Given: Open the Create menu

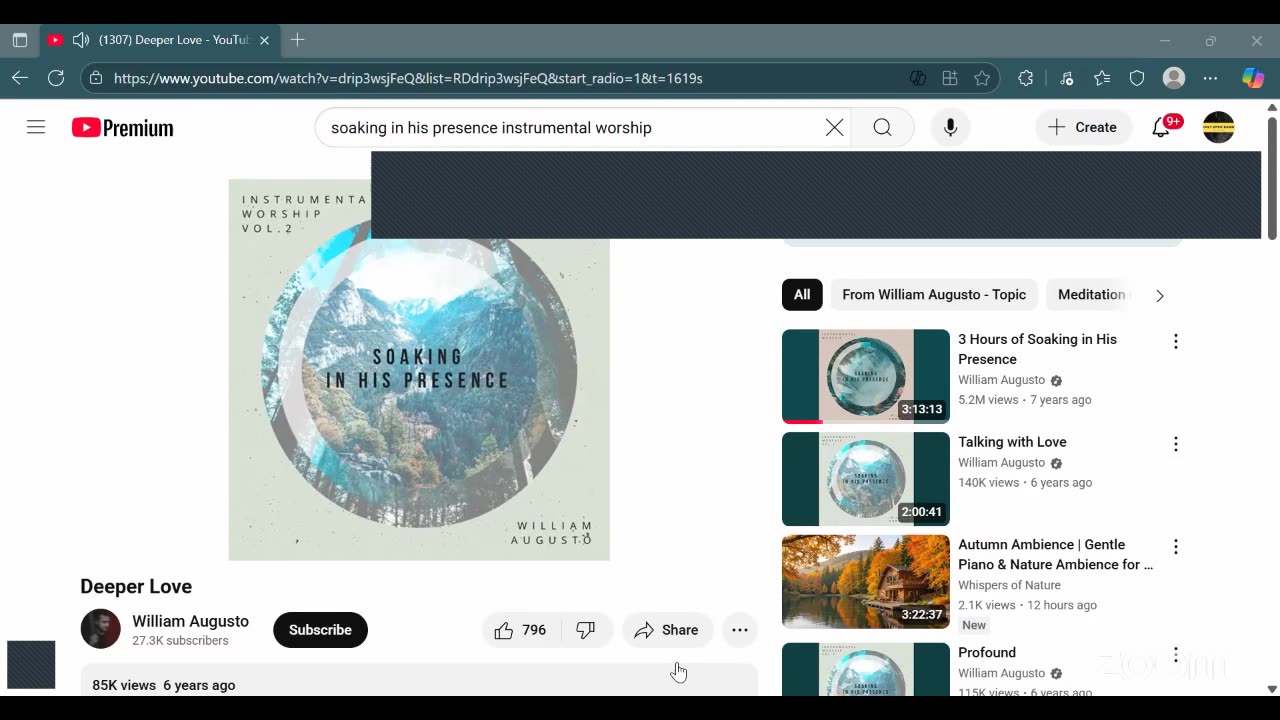Looking at the screenshot, I should pos(1083,127).
